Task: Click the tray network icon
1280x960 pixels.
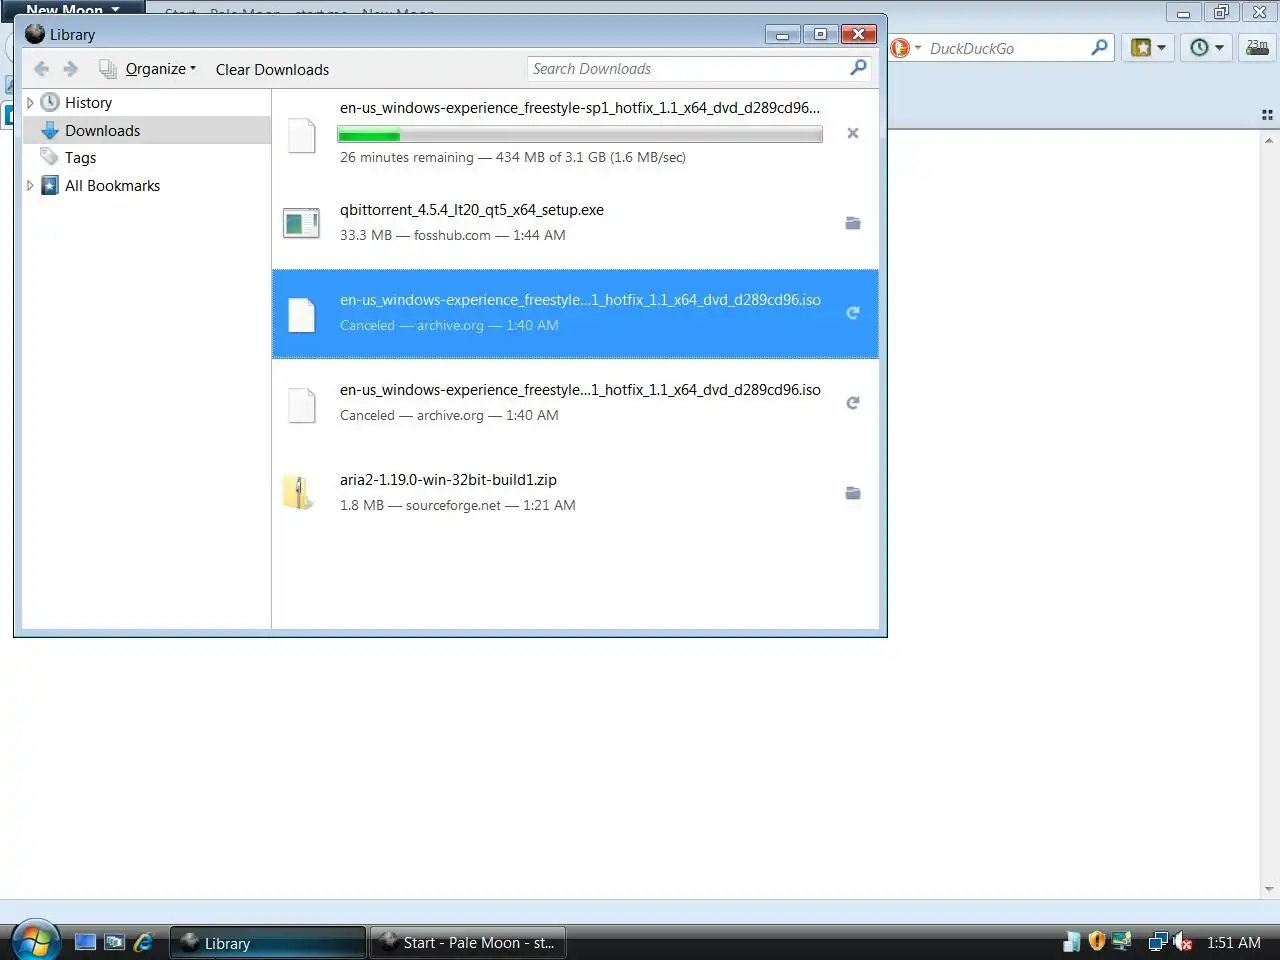Action: [1158, 942]
